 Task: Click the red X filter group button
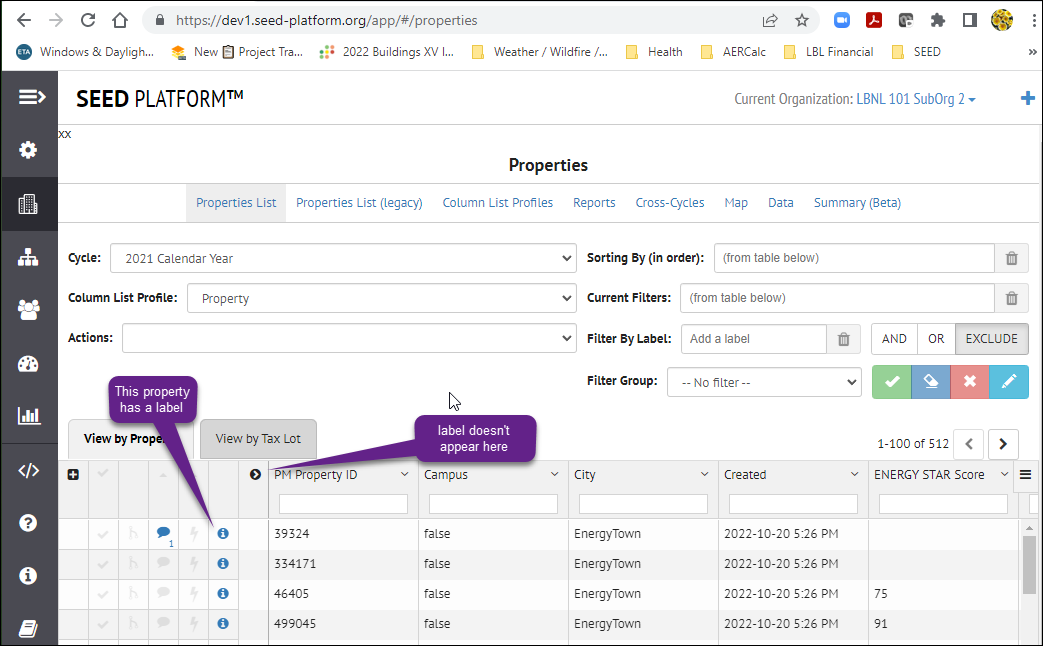coord(970,382)
